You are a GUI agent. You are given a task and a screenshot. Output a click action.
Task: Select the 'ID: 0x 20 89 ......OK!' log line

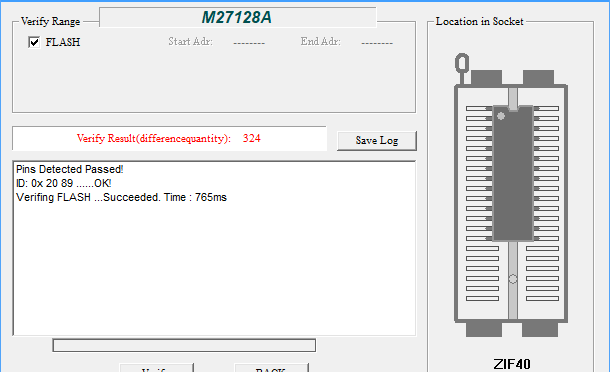pyautogui.click(x=63, y=183)
